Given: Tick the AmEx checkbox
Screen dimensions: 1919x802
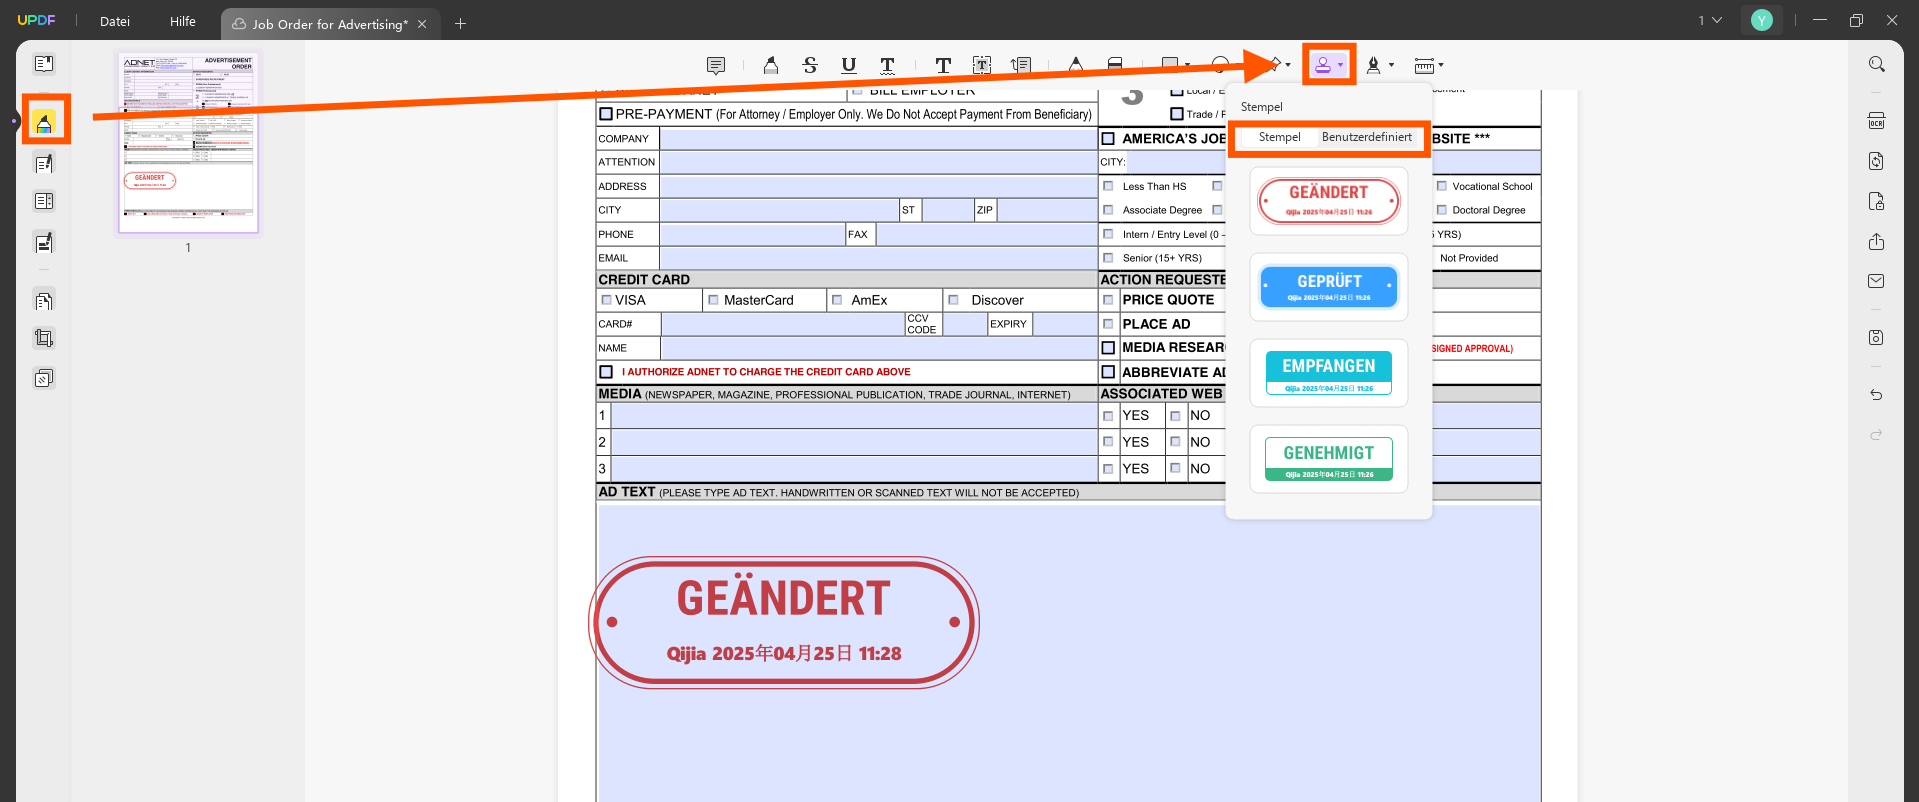Looking at the screenshot, I should coord(837,300).
